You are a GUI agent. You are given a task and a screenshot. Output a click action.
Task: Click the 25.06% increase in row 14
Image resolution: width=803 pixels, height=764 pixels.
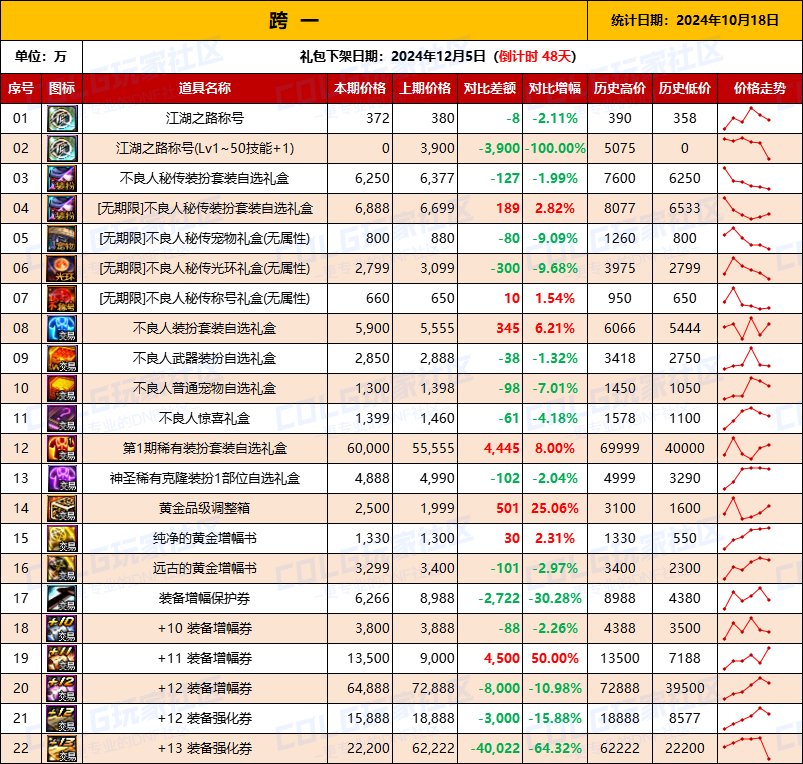(x=555, y=508)
